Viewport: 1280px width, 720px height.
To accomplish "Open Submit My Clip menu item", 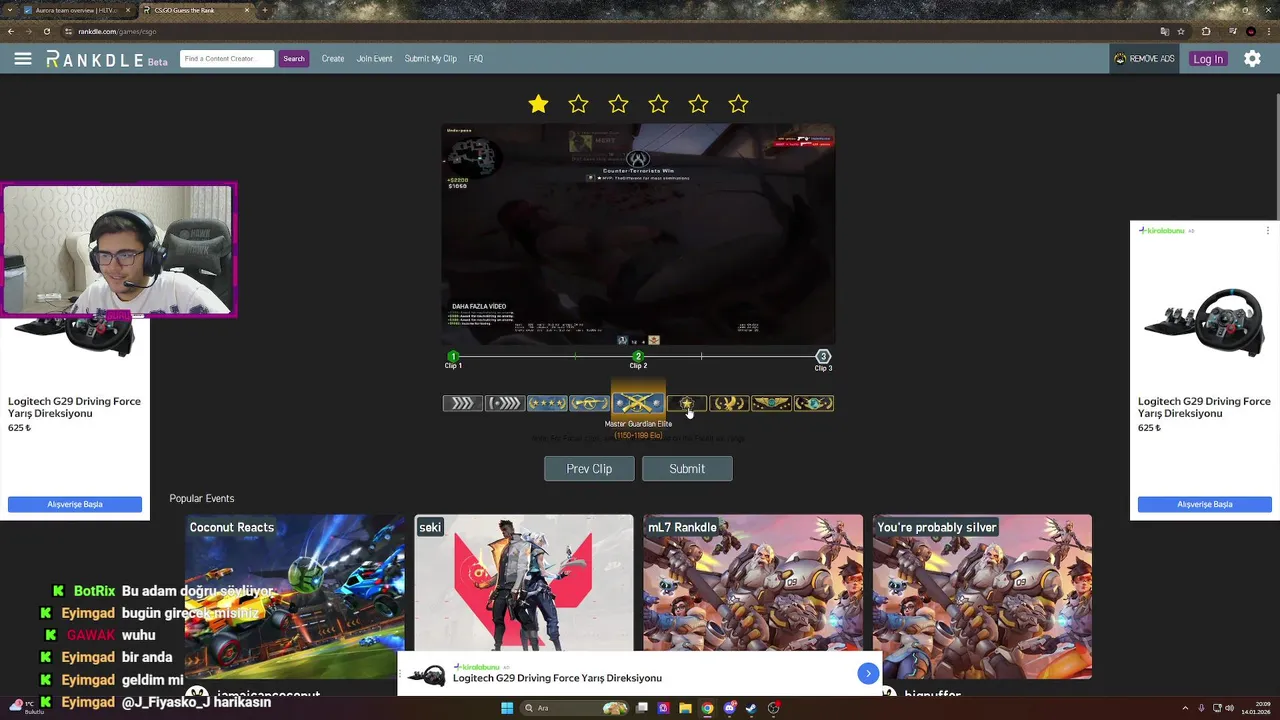I will (x=430, y=59).
